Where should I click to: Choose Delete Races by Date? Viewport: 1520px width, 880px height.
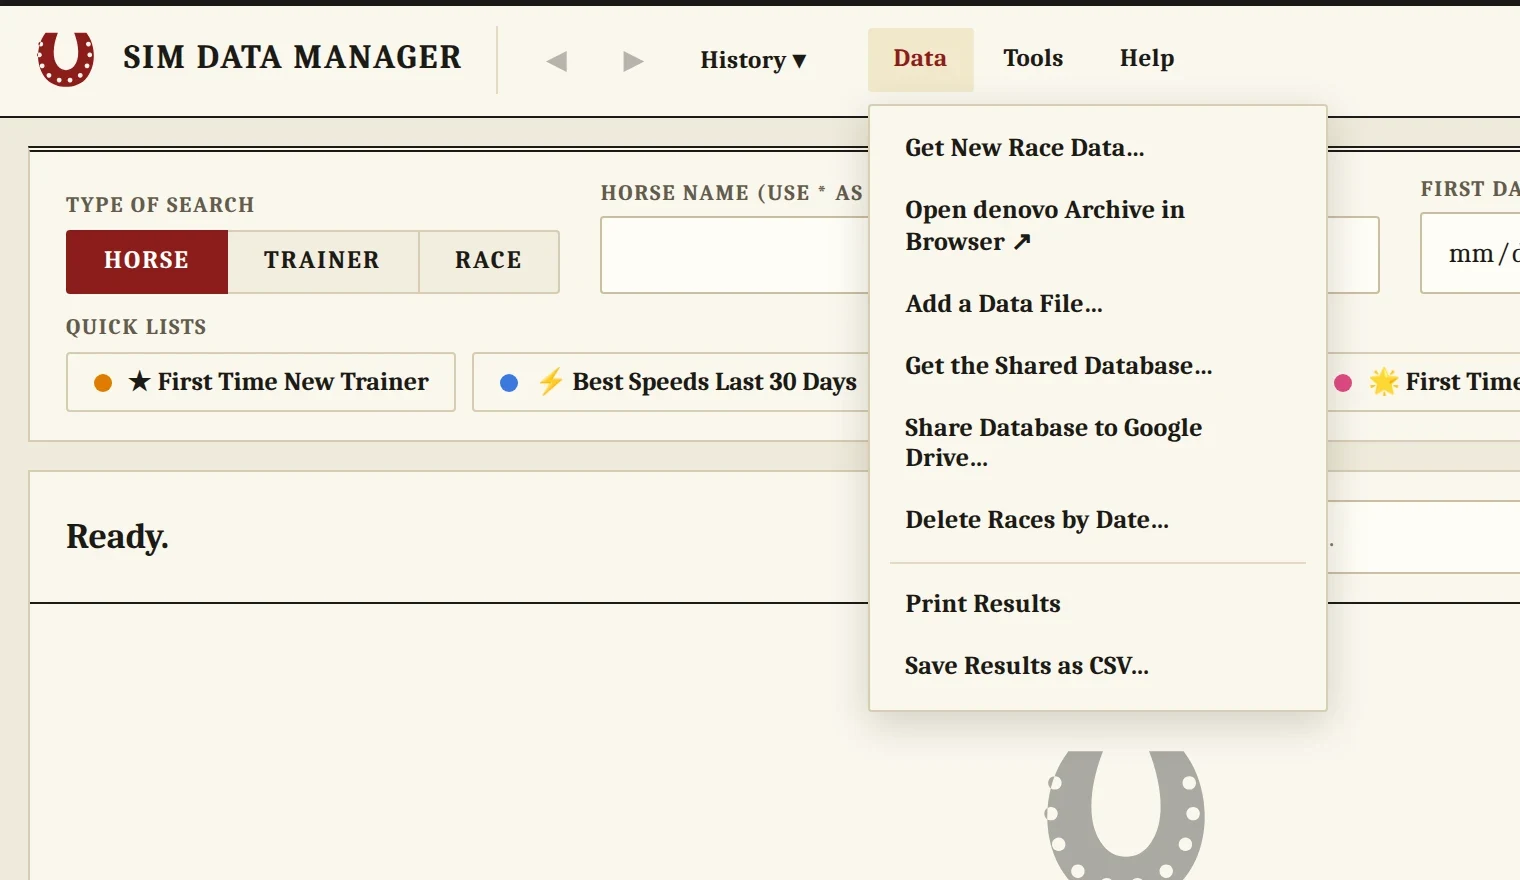pyautogui.click(x=1098, y=520)
